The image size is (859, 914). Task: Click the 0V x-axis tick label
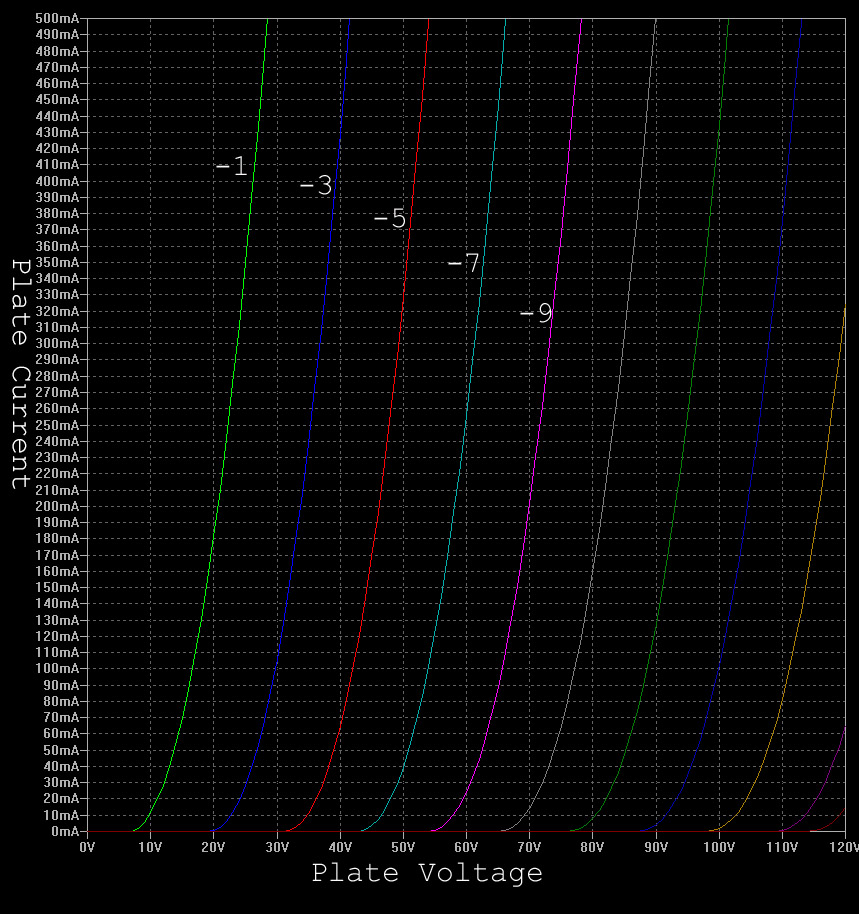click(x=87, y=847)
